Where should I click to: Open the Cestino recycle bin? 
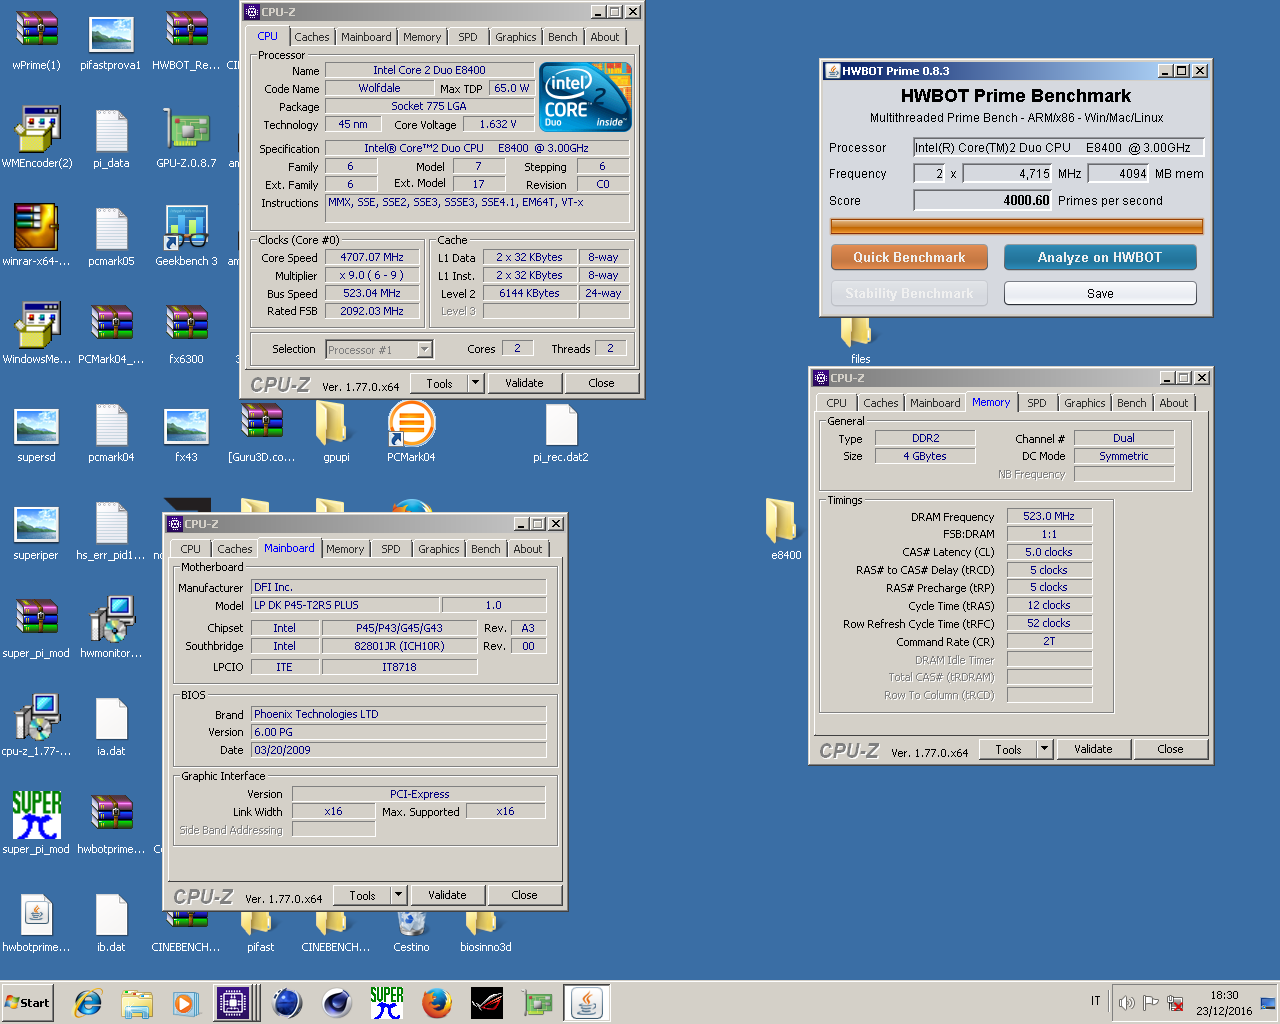(x=411, y=925)
